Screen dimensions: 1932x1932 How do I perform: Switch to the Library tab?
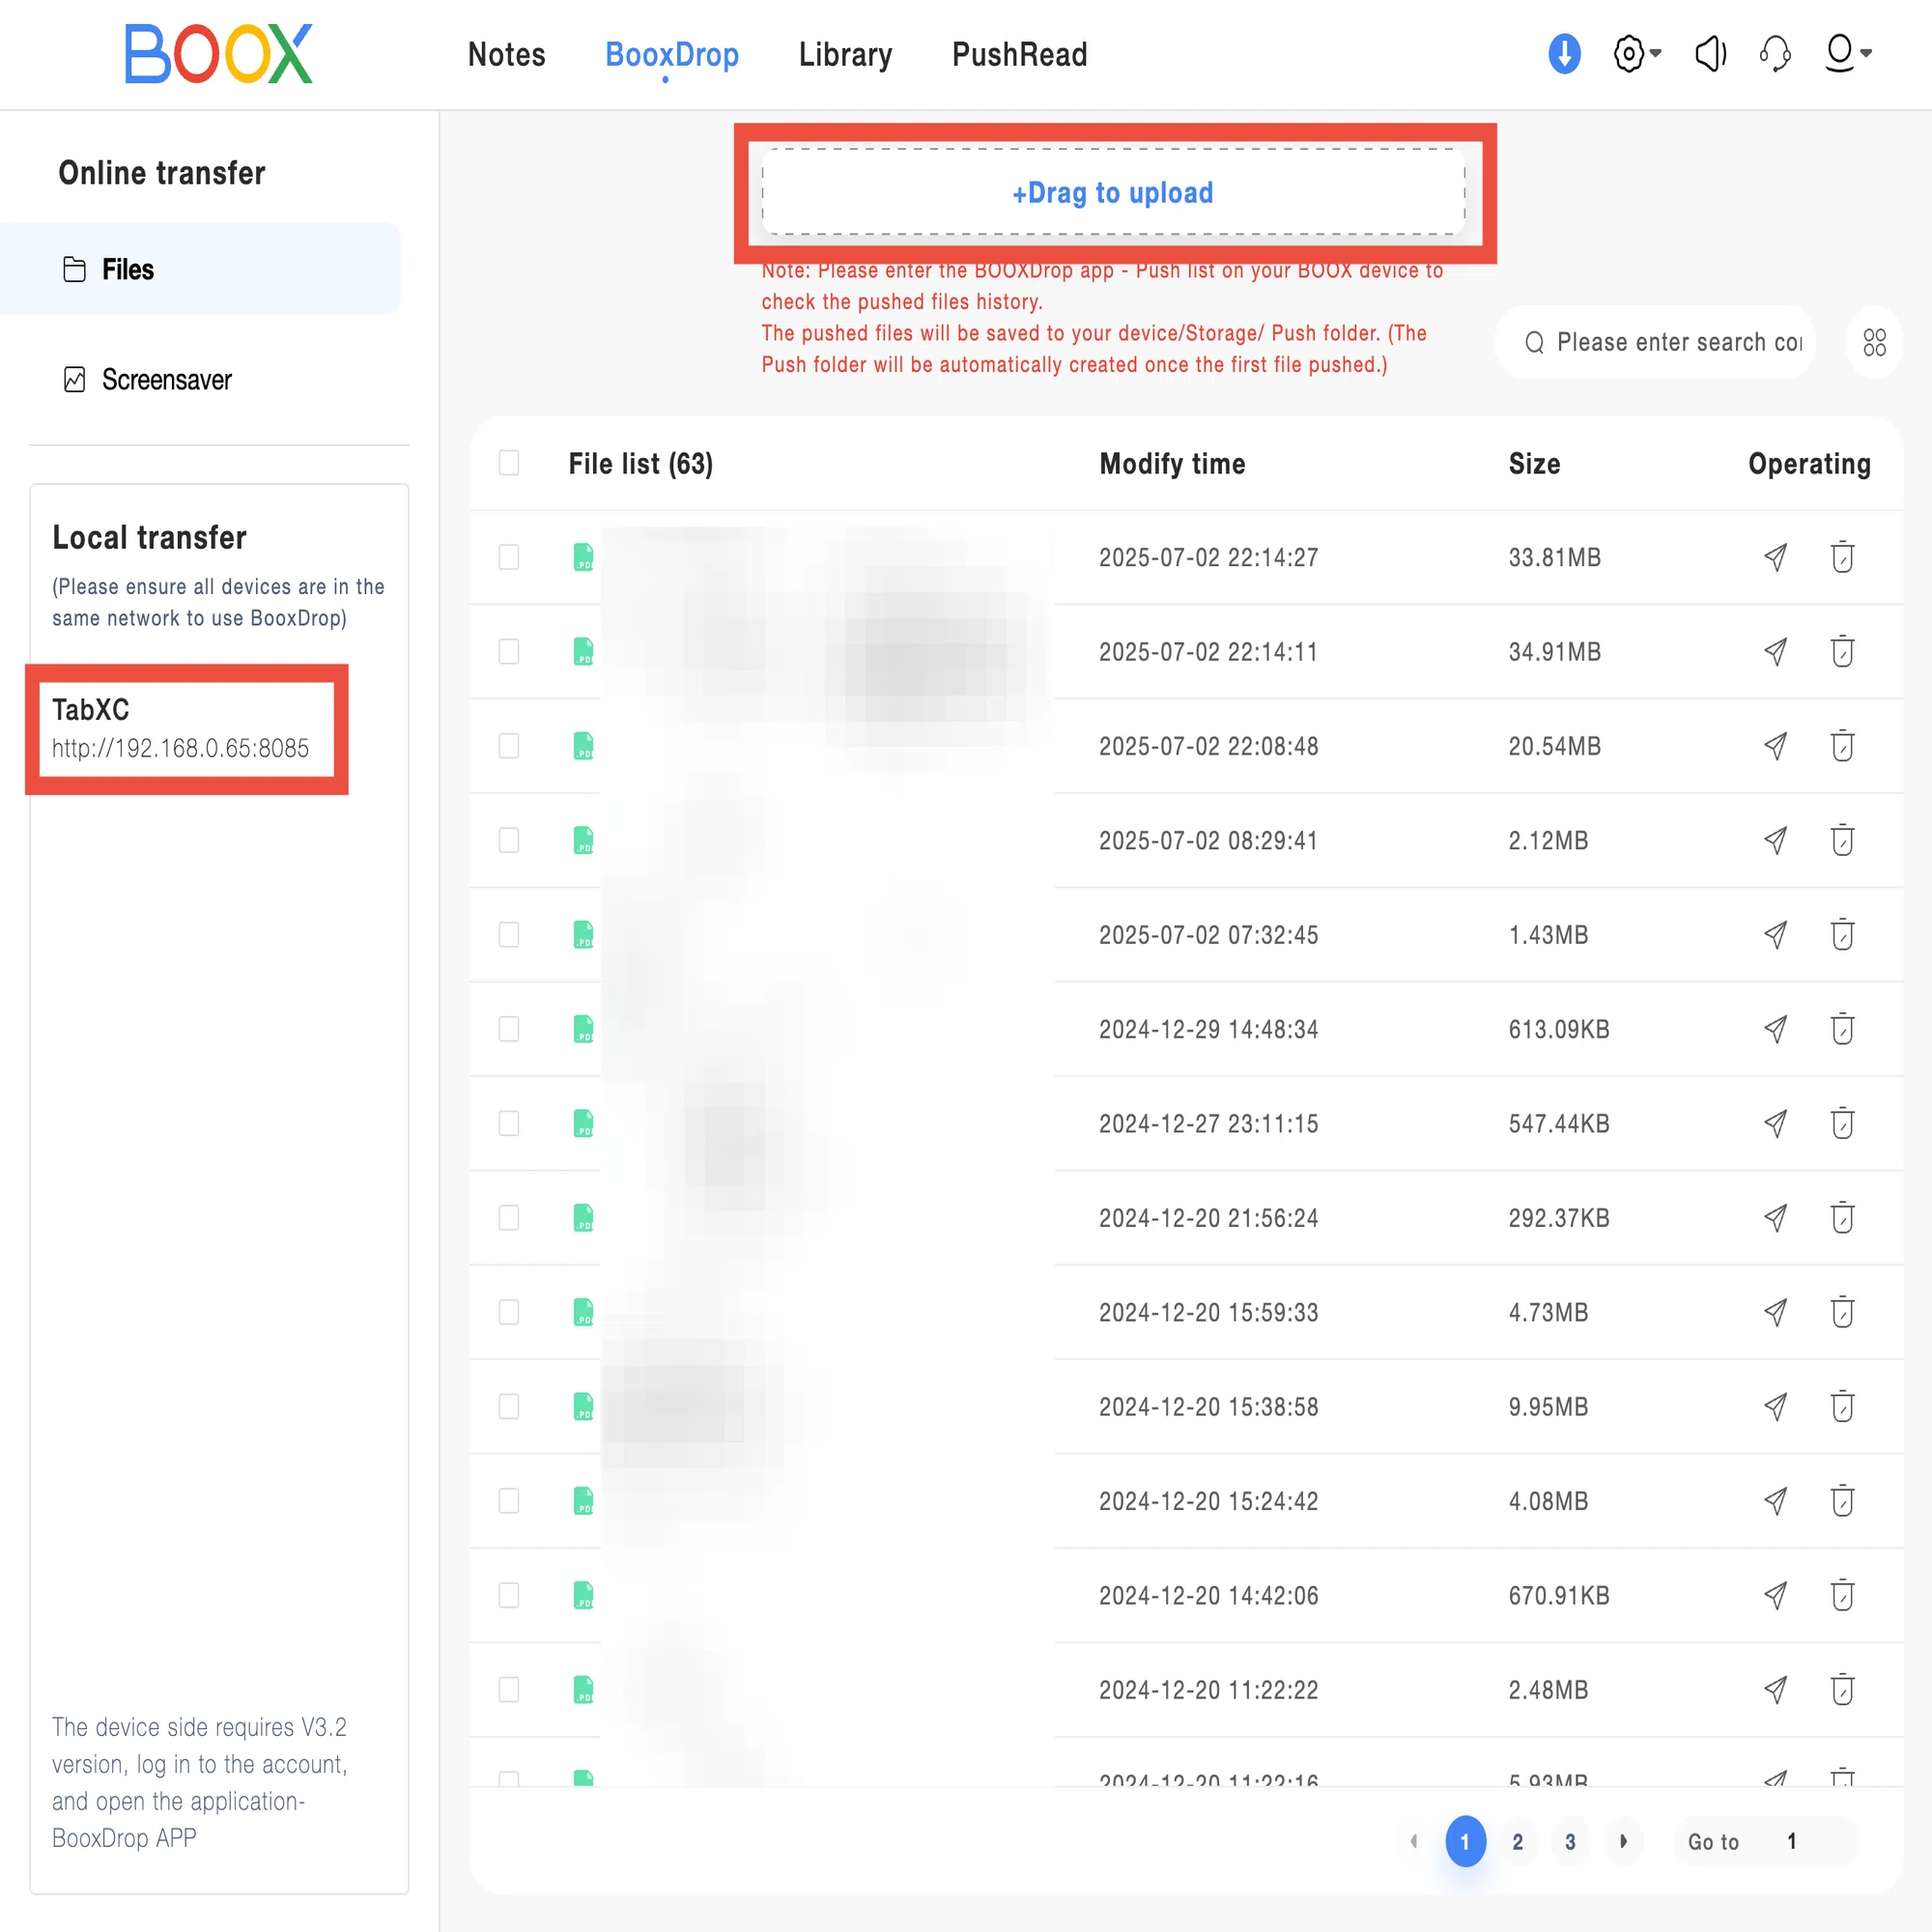(845, 54)
